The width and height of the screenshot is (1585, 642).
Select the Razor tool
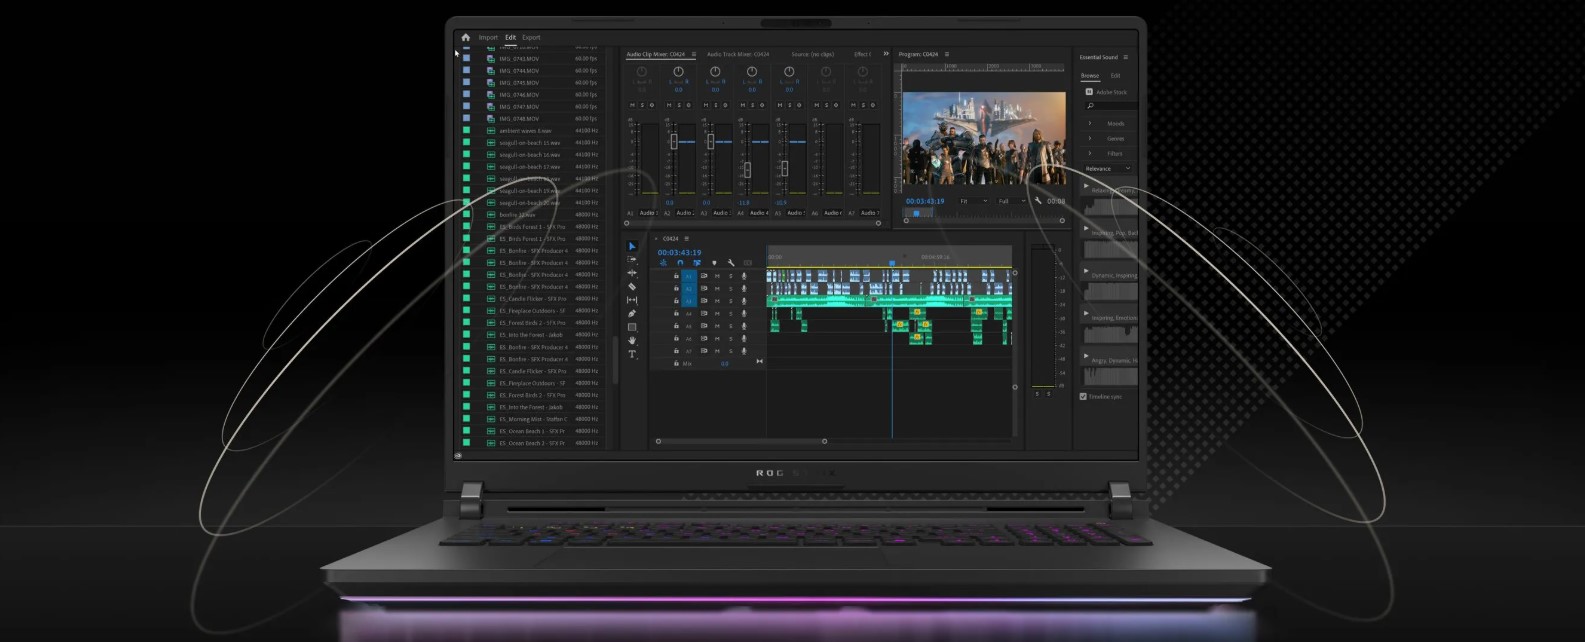(x=632, y=286)
